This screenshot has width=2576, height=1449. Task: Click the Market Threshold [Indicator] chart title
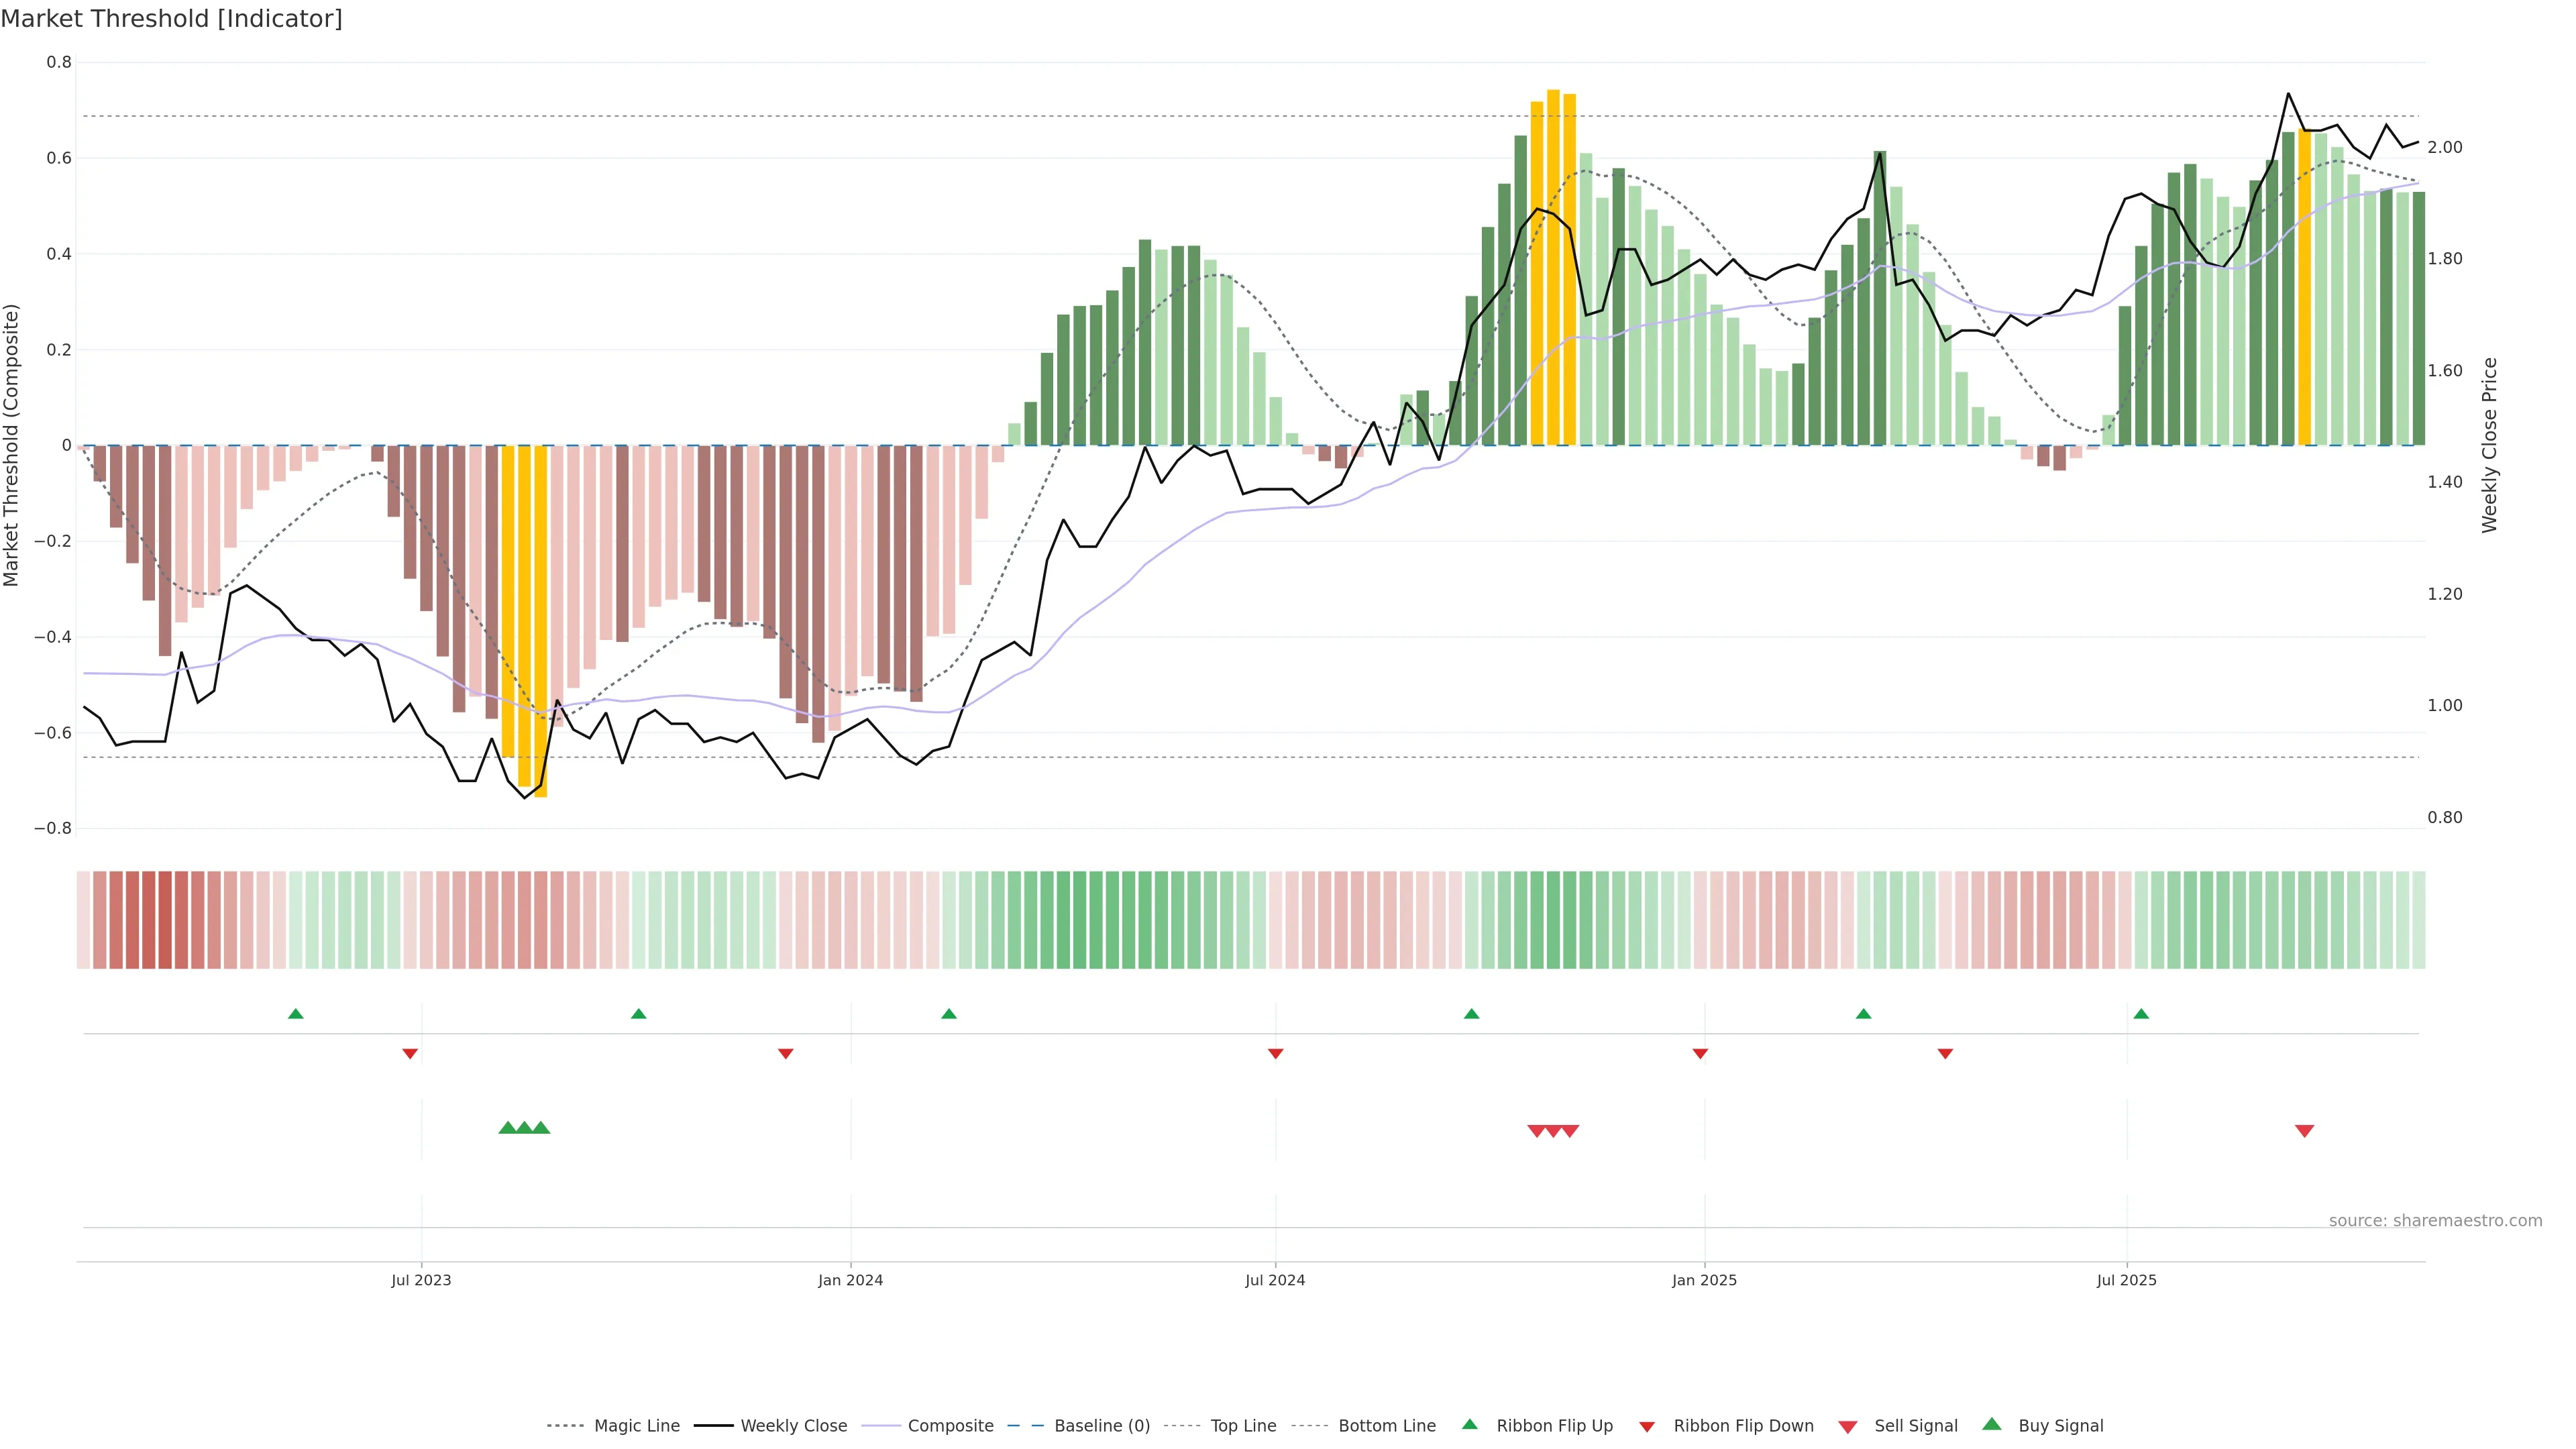(171, 19)
